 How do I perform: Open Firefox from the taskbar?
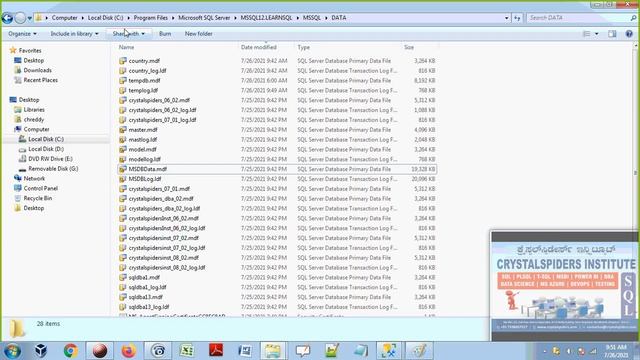point(129,351)
